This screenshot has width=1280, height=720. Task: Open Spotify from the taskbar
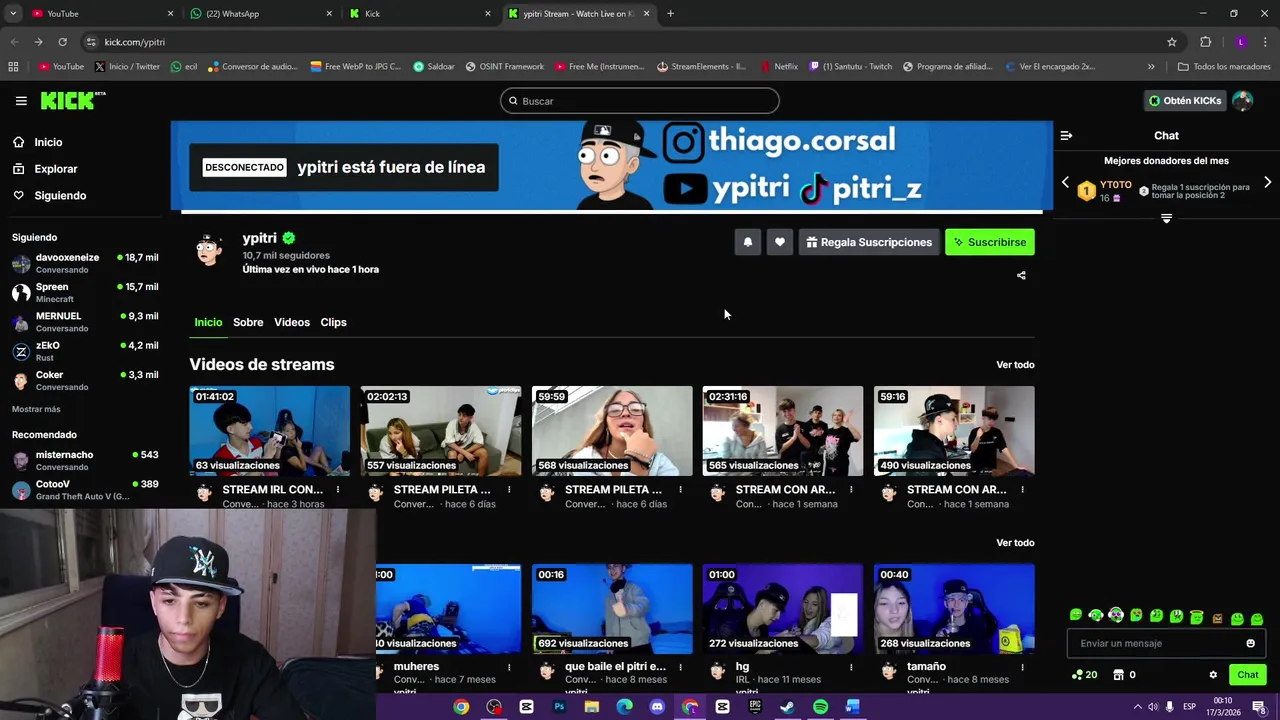click(820, 707)
